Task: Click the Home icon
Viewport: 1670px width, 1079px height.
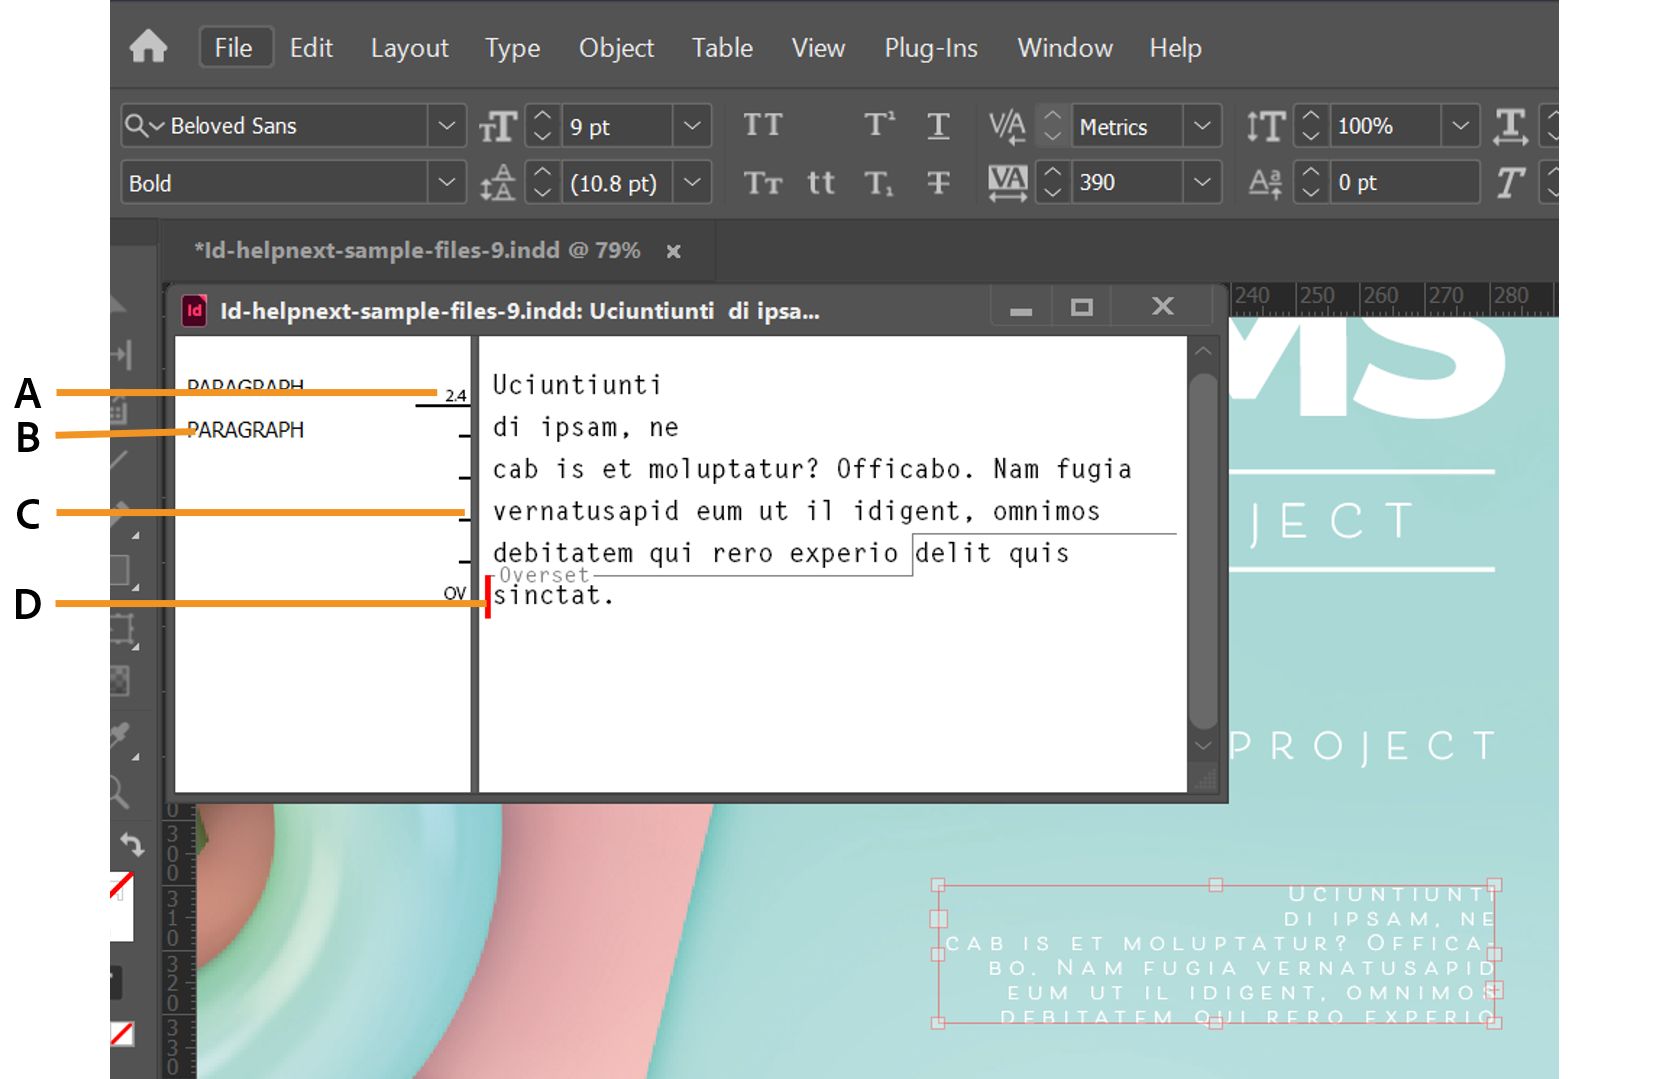Action: tap(148, 47)
